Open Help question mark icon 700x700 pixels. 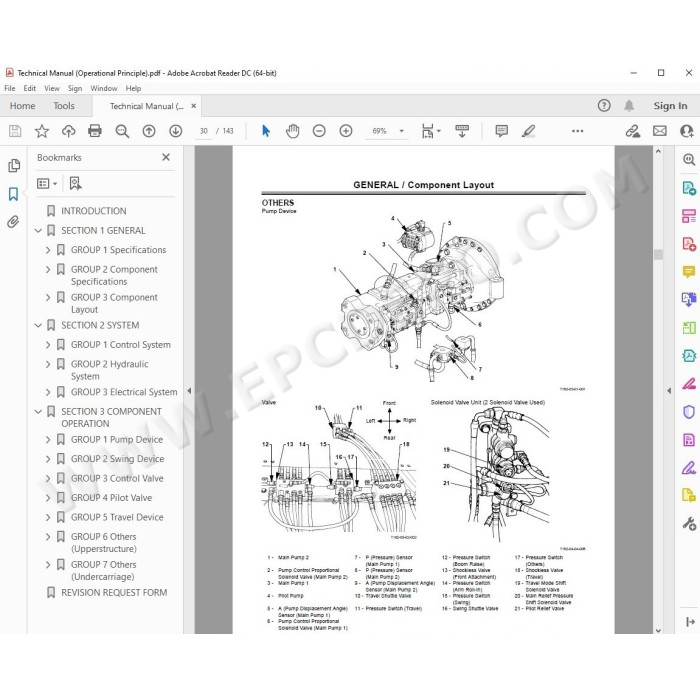coord(604,105)
